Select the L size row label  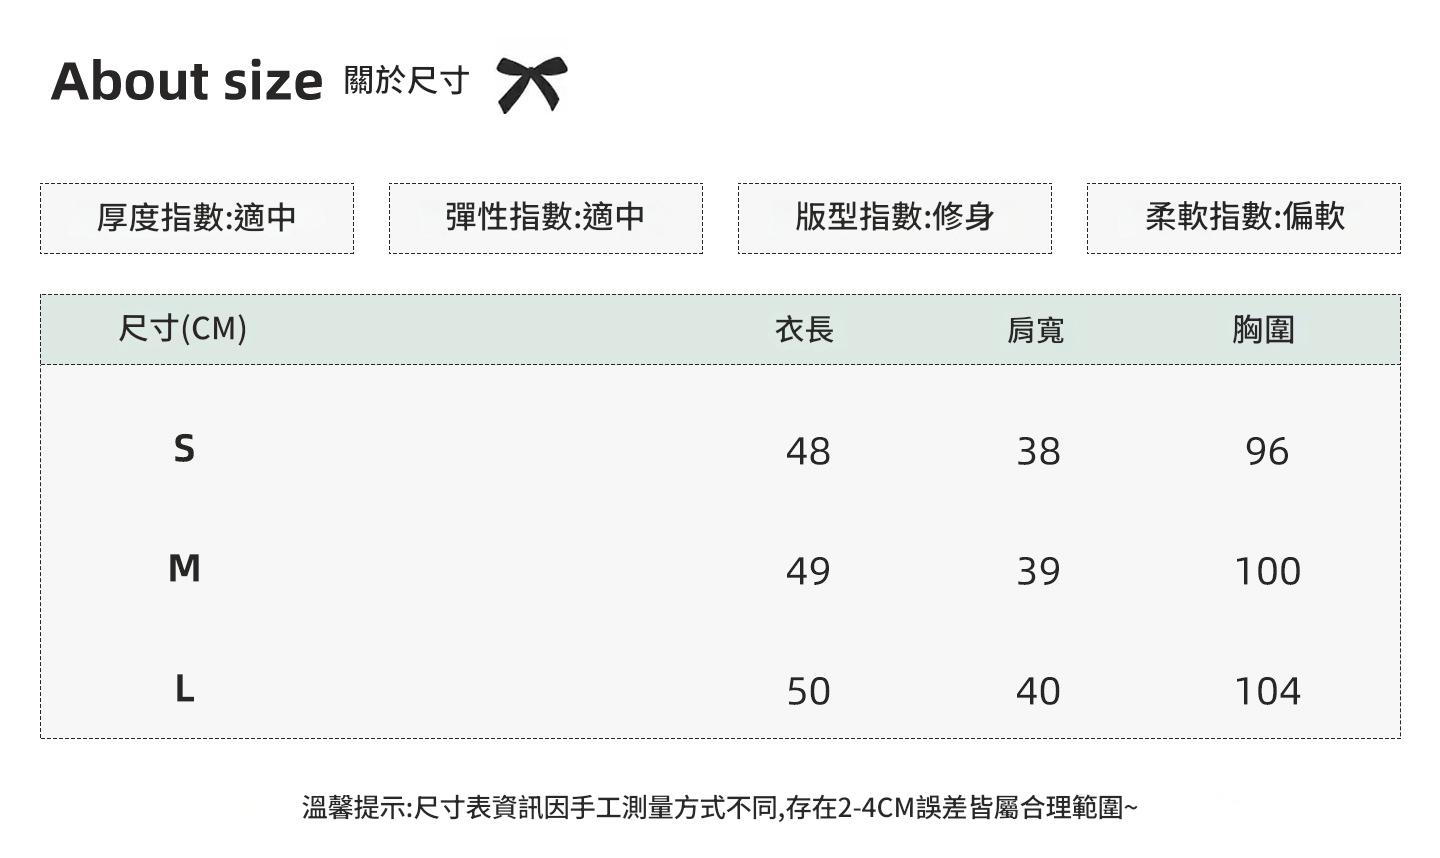coord(184,688)
